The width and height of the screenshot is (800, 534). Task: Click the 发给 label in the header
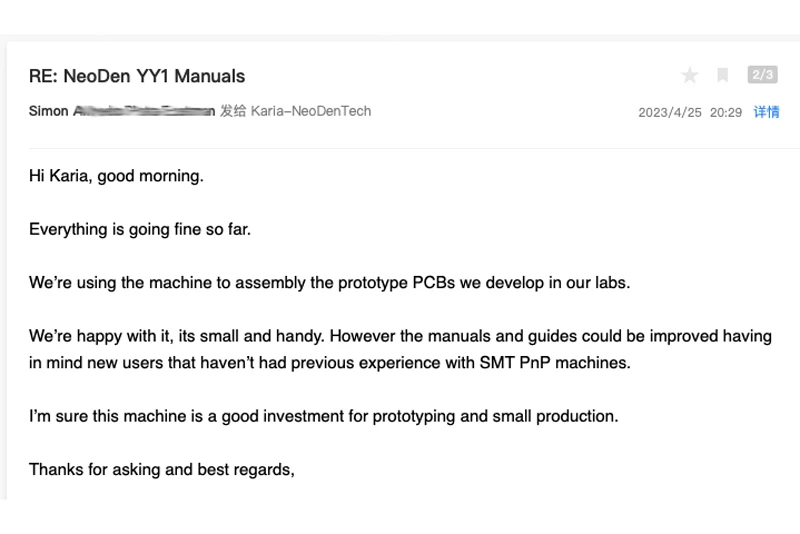[233, 111]
